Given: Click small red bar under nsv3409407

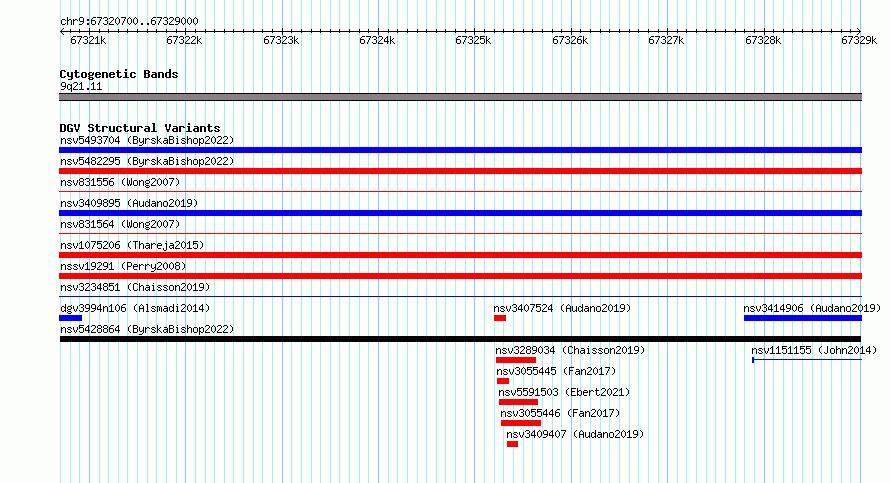Looking at the screenshot, I should tap(513, 444).
